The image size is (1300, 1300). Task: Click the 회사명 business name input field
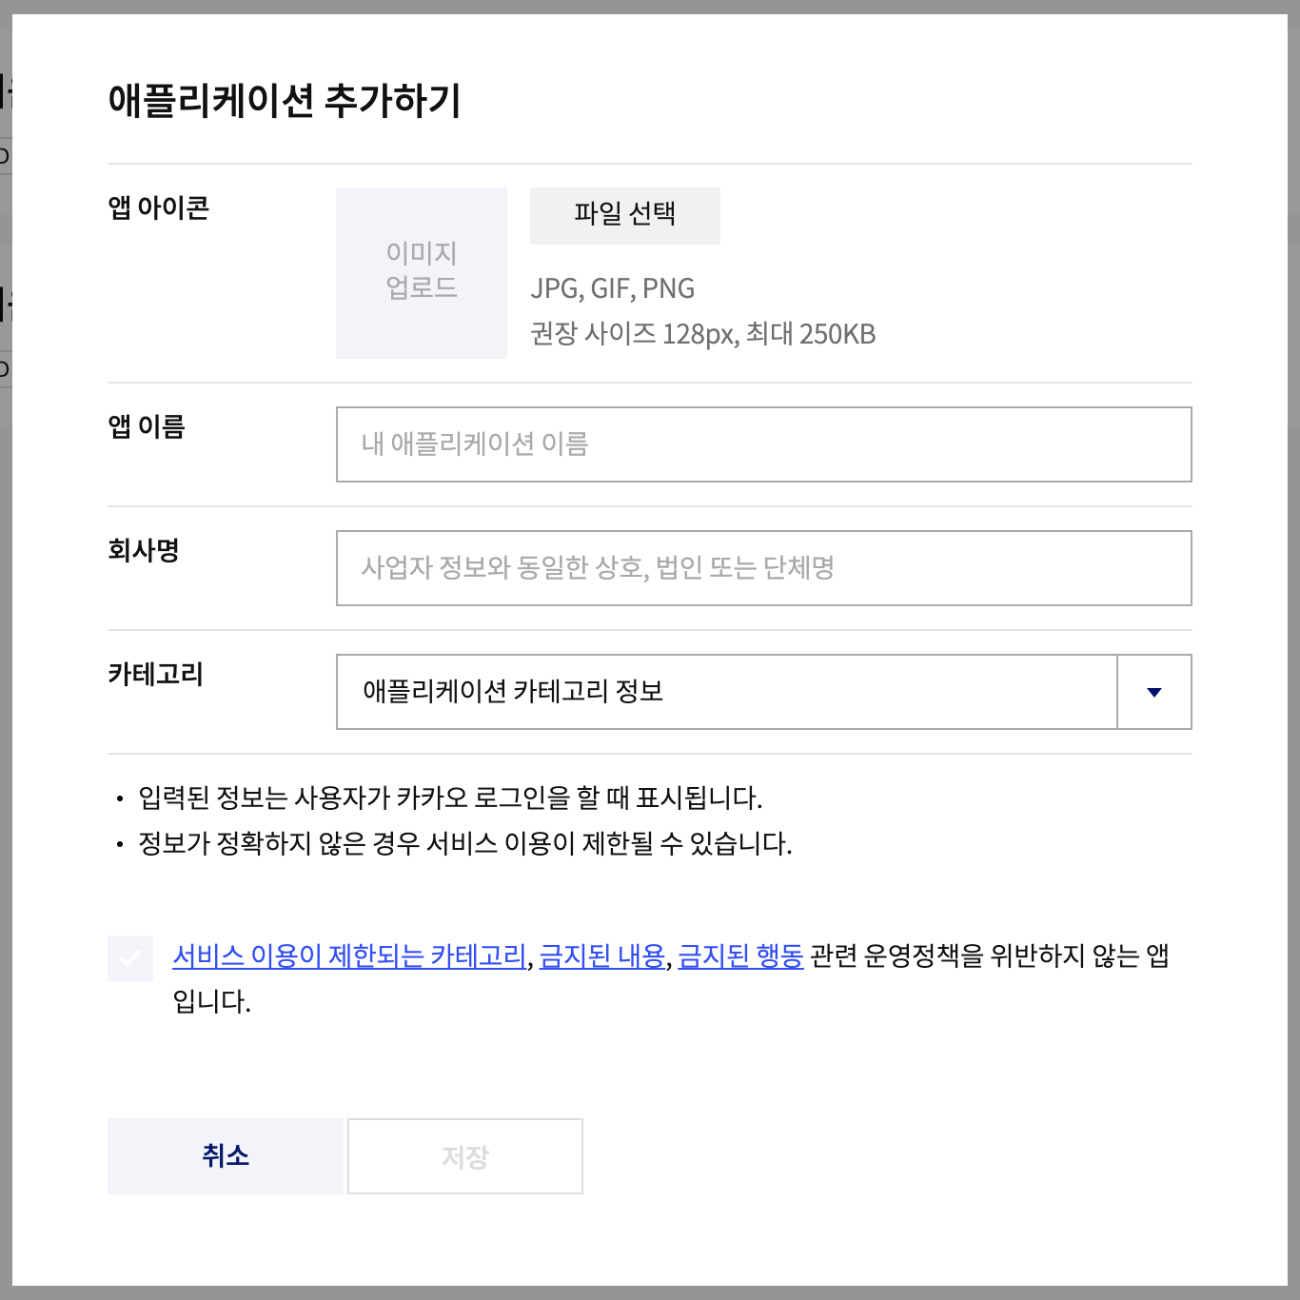pos(764,568)
